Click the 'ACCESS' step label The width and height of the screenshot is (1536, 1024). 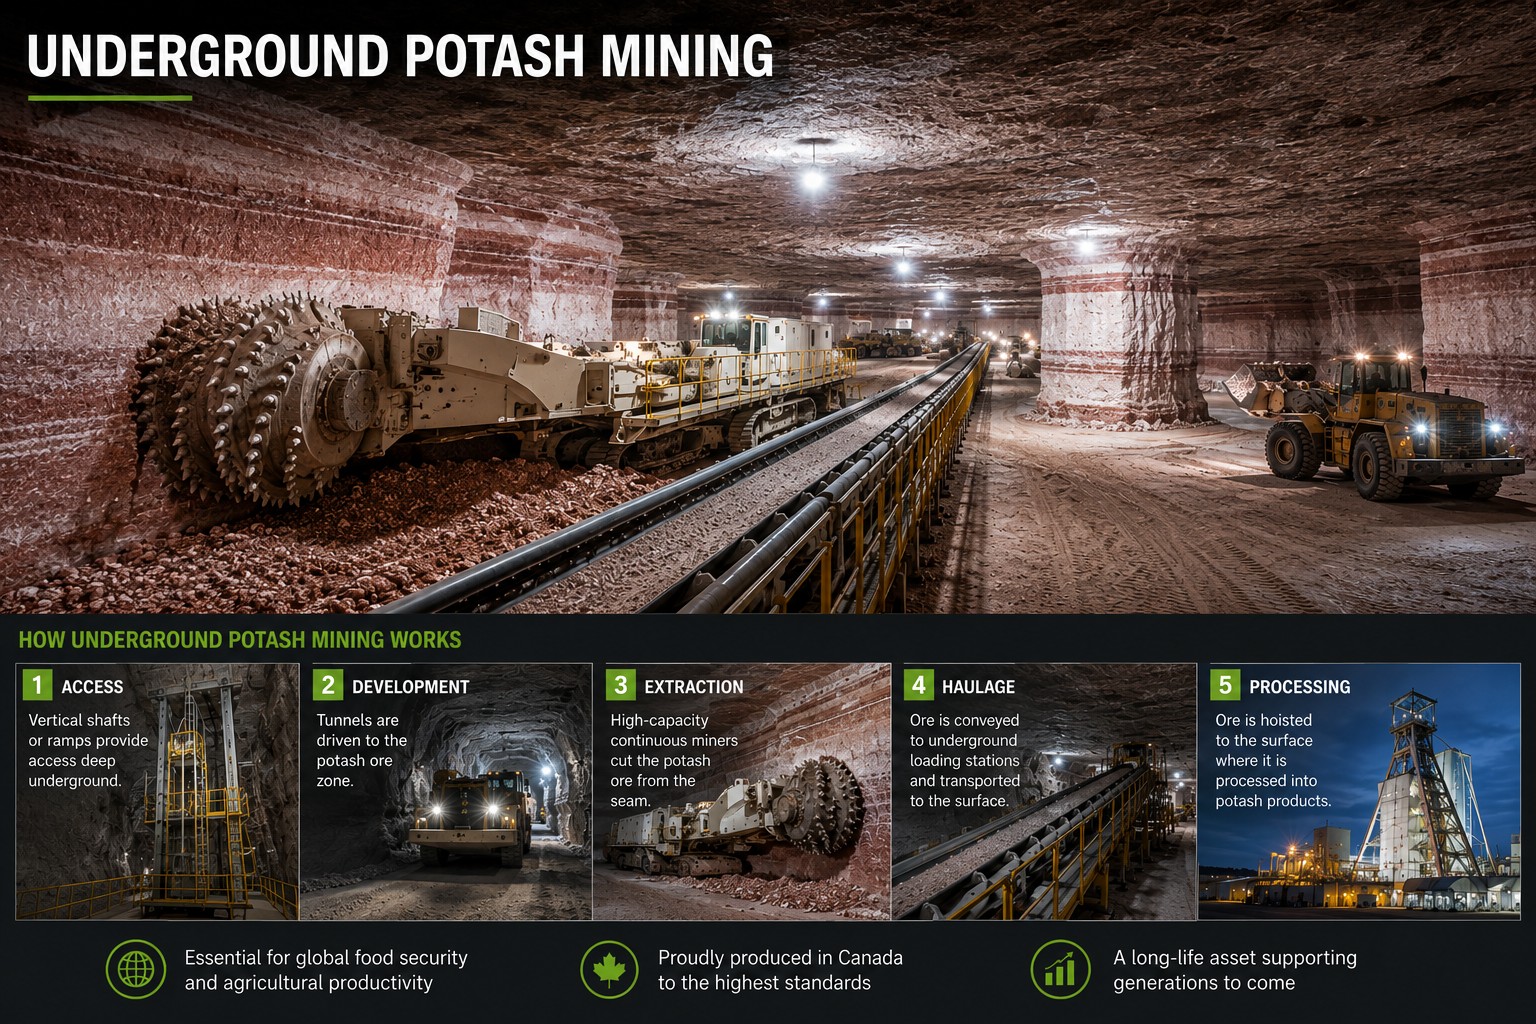tap(92, 687)
